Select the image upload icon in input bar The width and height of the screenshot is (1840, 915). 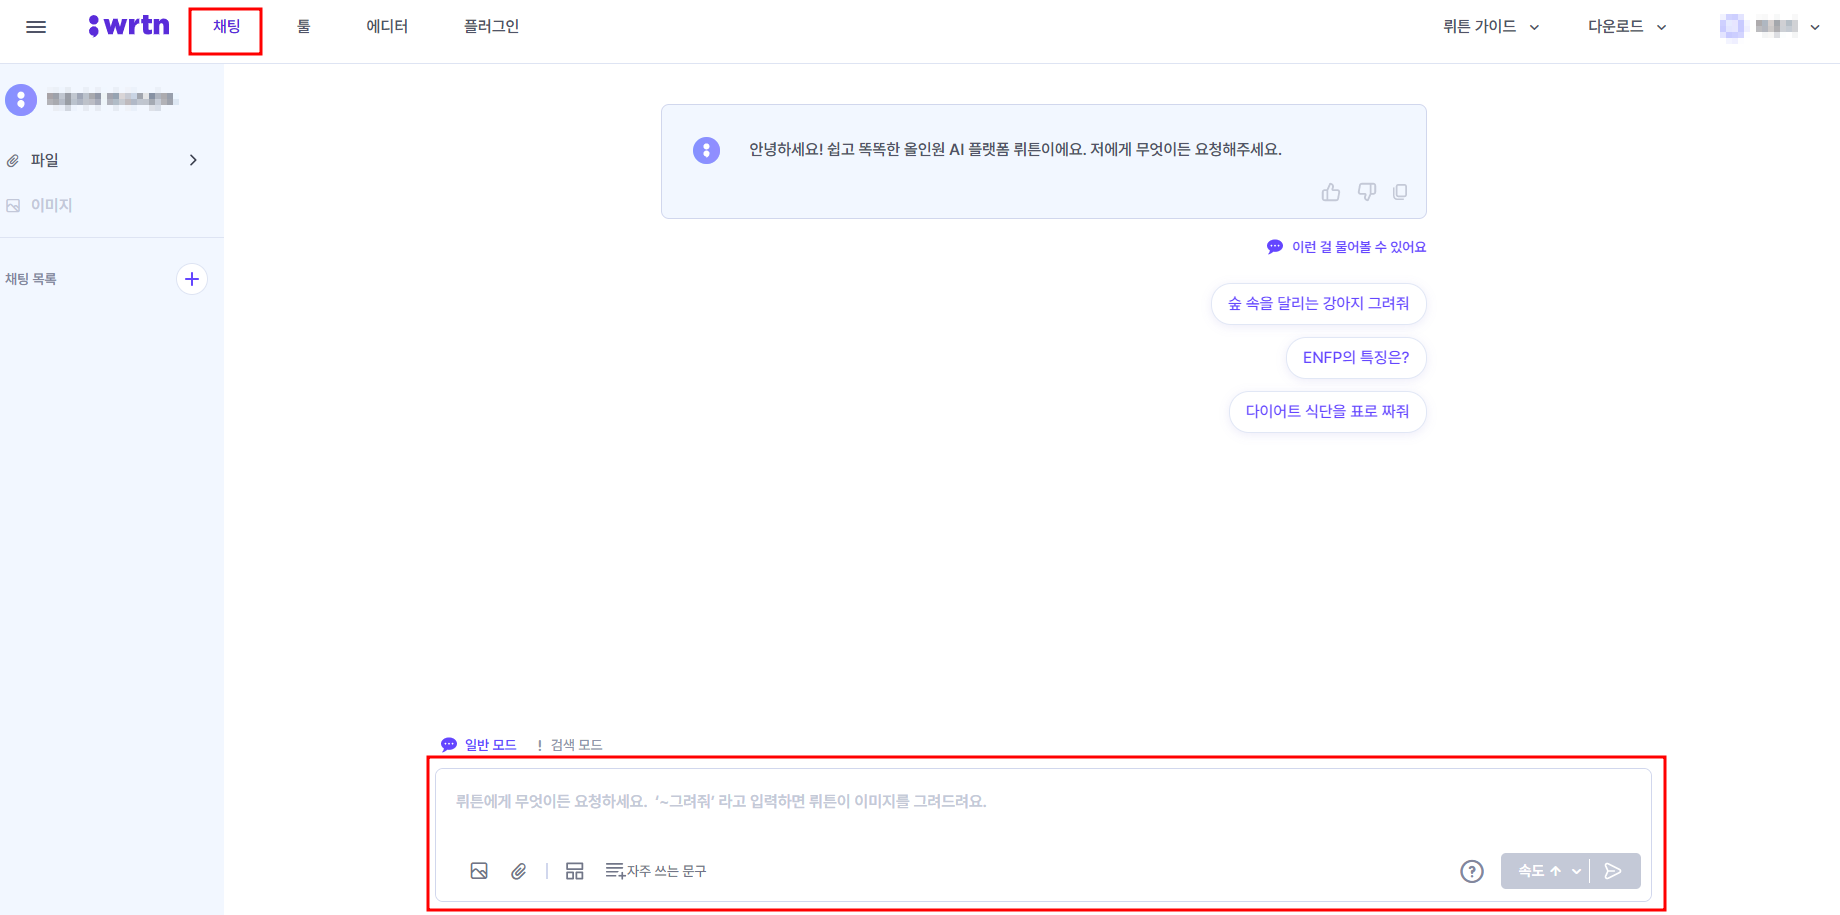pyautogui.click(x=479, y=870)
